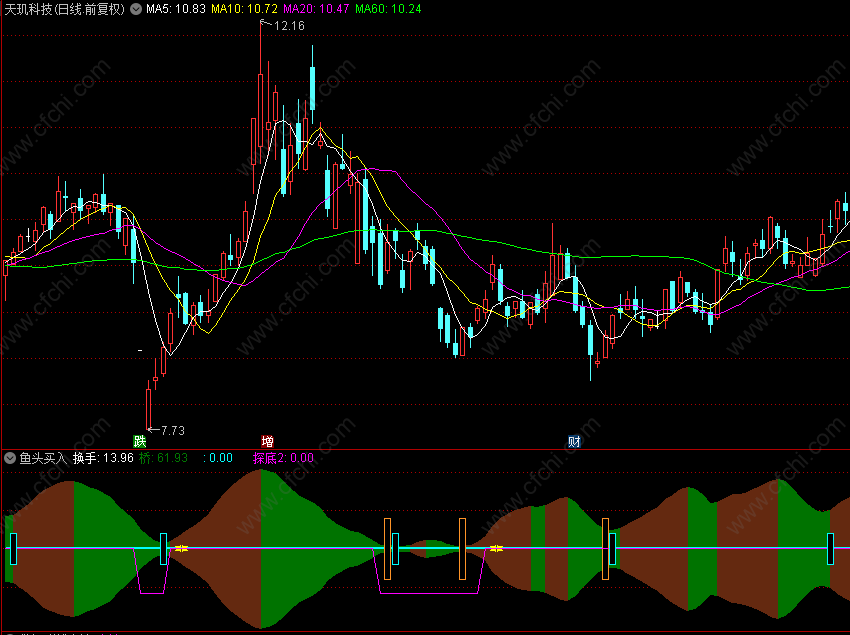850x635 pixels.
Task: Click the magenta MA20: 10.47 label
Action: [316, 9]
